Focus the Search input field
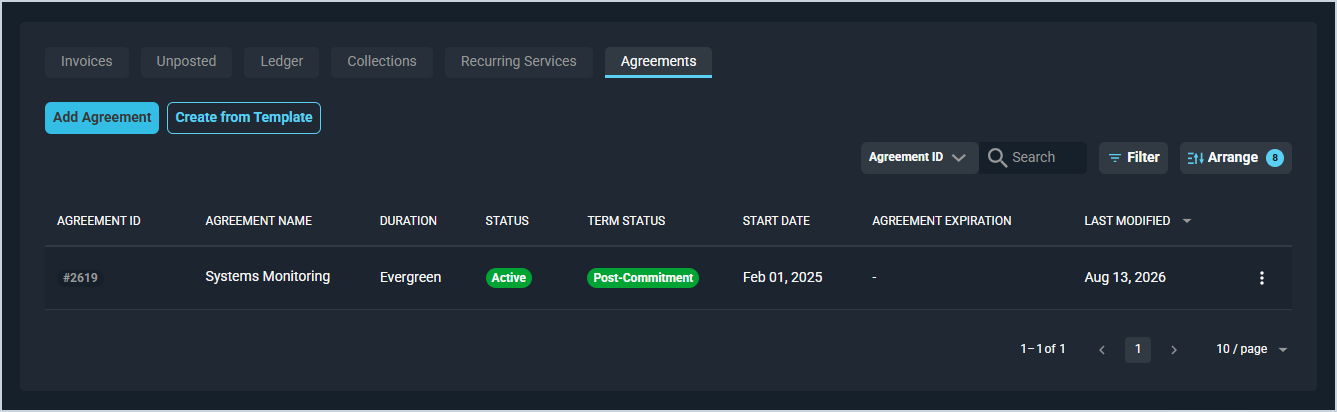This screenshot has height=412, width=1337. coord(1046,157)
